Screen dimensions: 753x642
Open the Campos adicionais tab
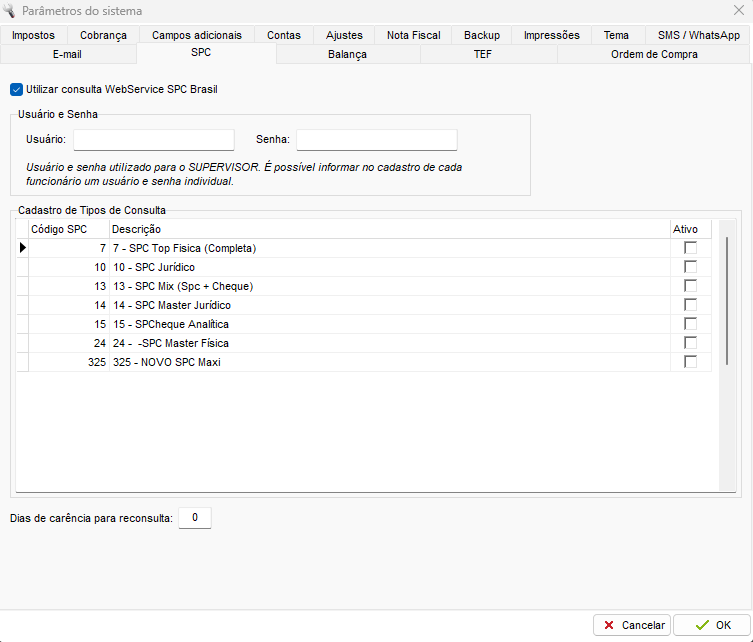[197, 35]
